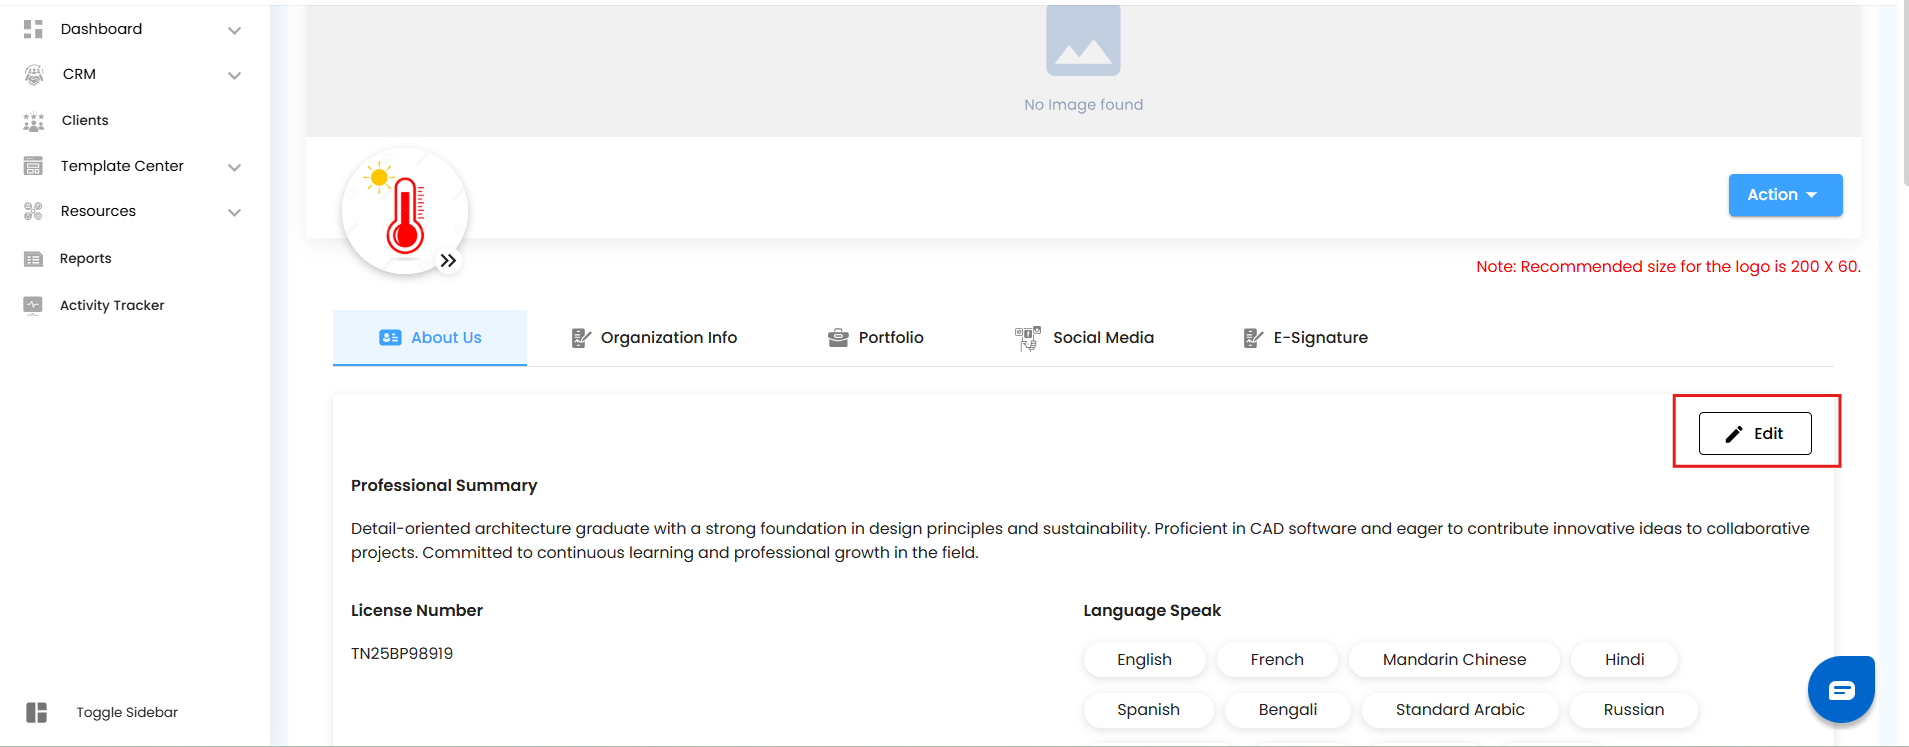Click the Resources icon in sidebar
Viewport: 1909px width, 747px height.
point(34,211)
